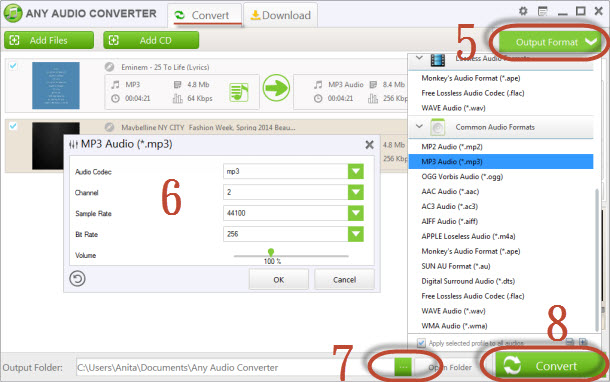Click the green browse dots button for output folder
Viewport: 610px width, 382px height.
pos(403,367)
